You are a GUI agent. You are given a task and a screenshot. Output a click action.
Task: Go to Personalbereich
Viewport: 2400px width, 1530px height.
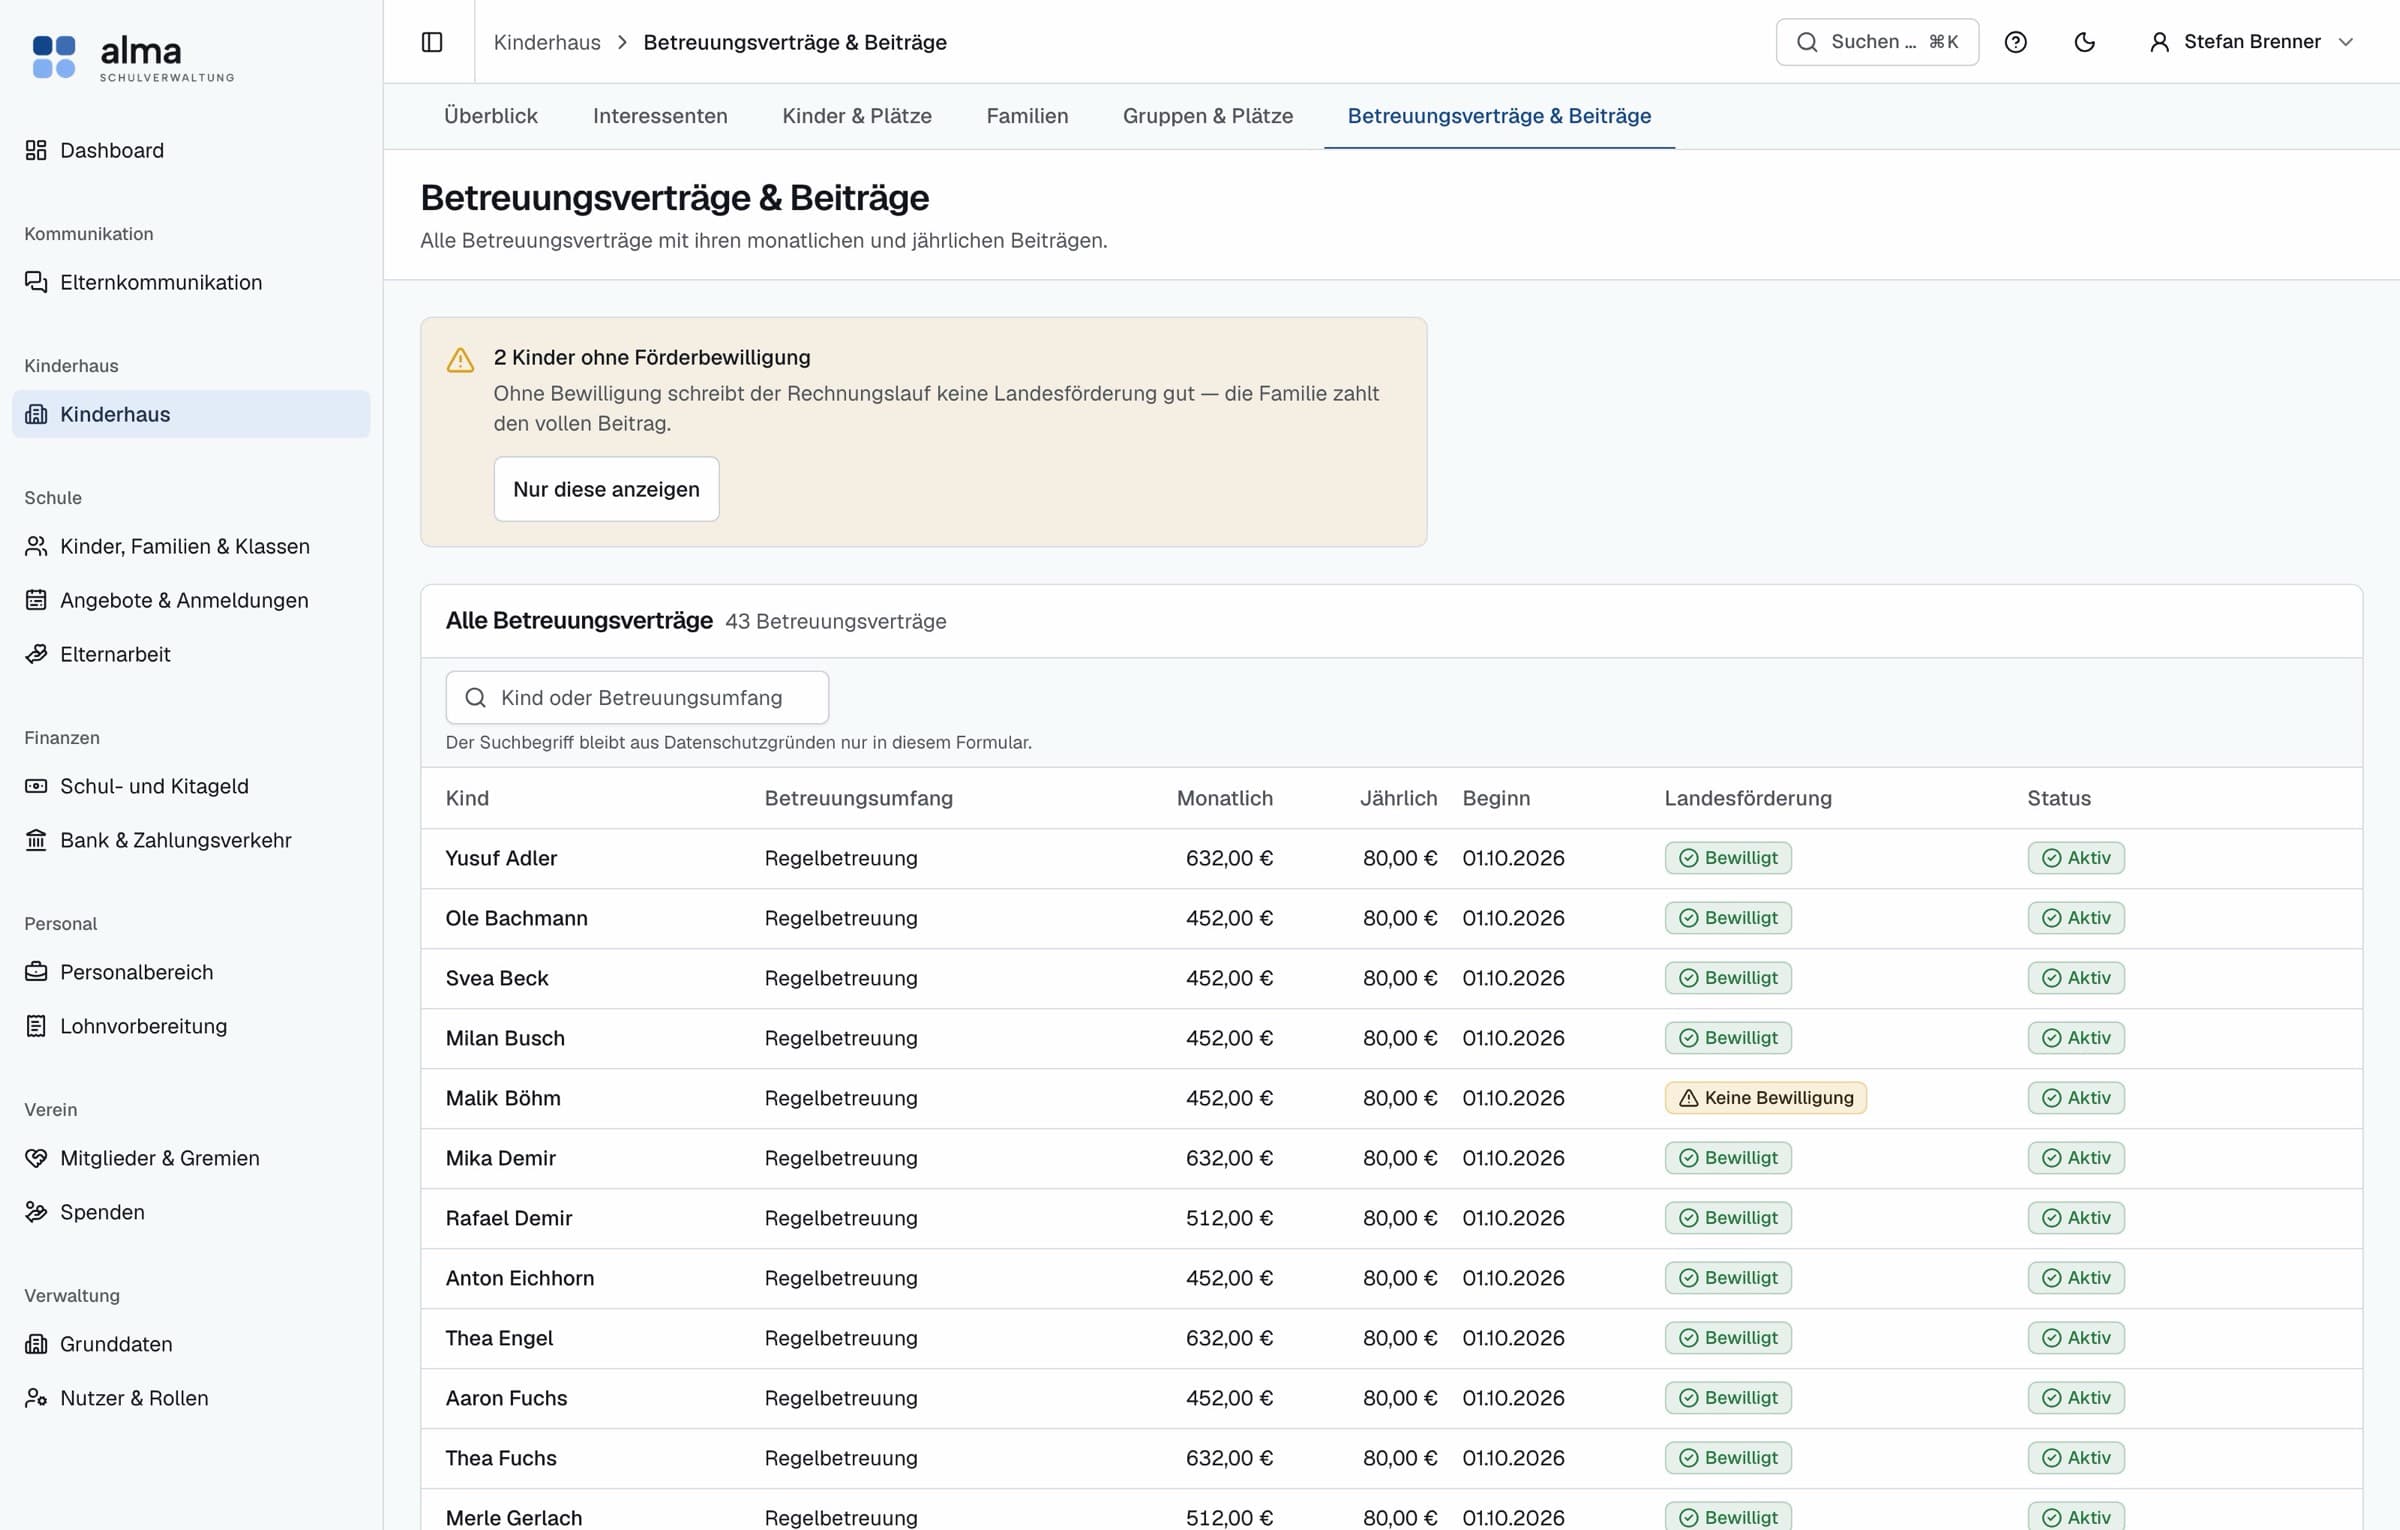pyautogui.click(x=191, y=972)
